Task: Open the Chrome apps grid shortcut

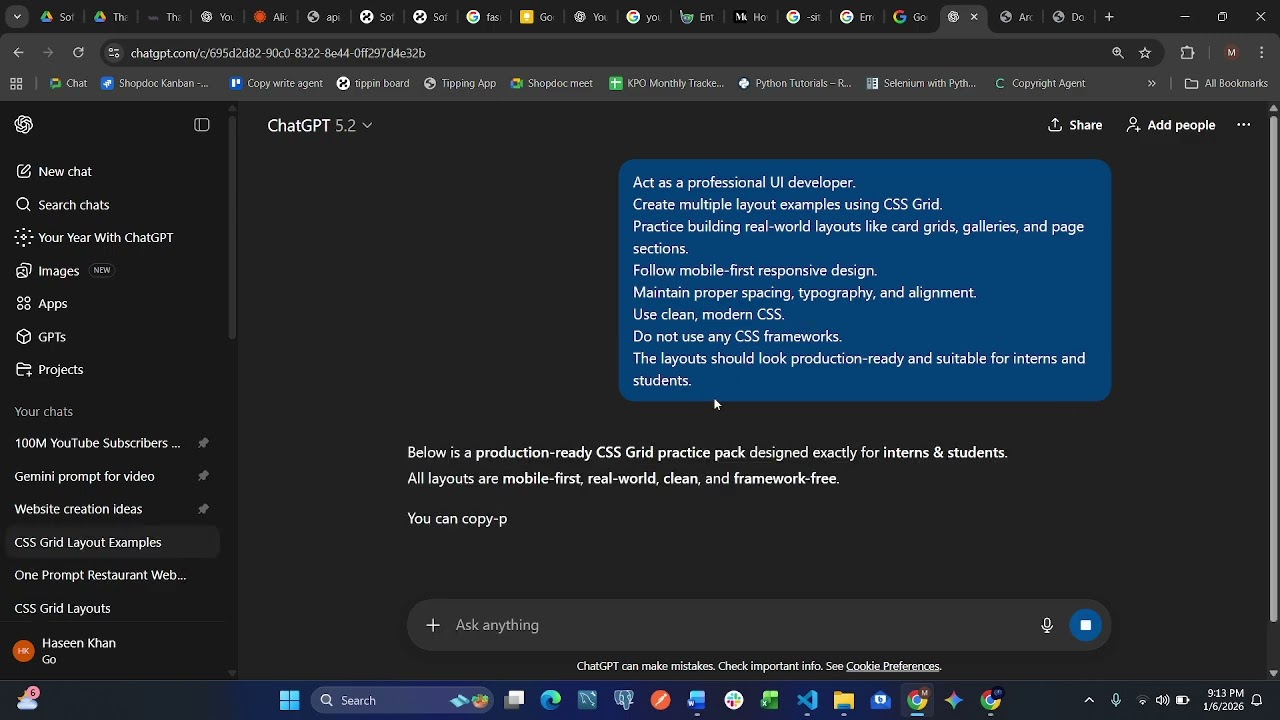Action: (16, 84)
